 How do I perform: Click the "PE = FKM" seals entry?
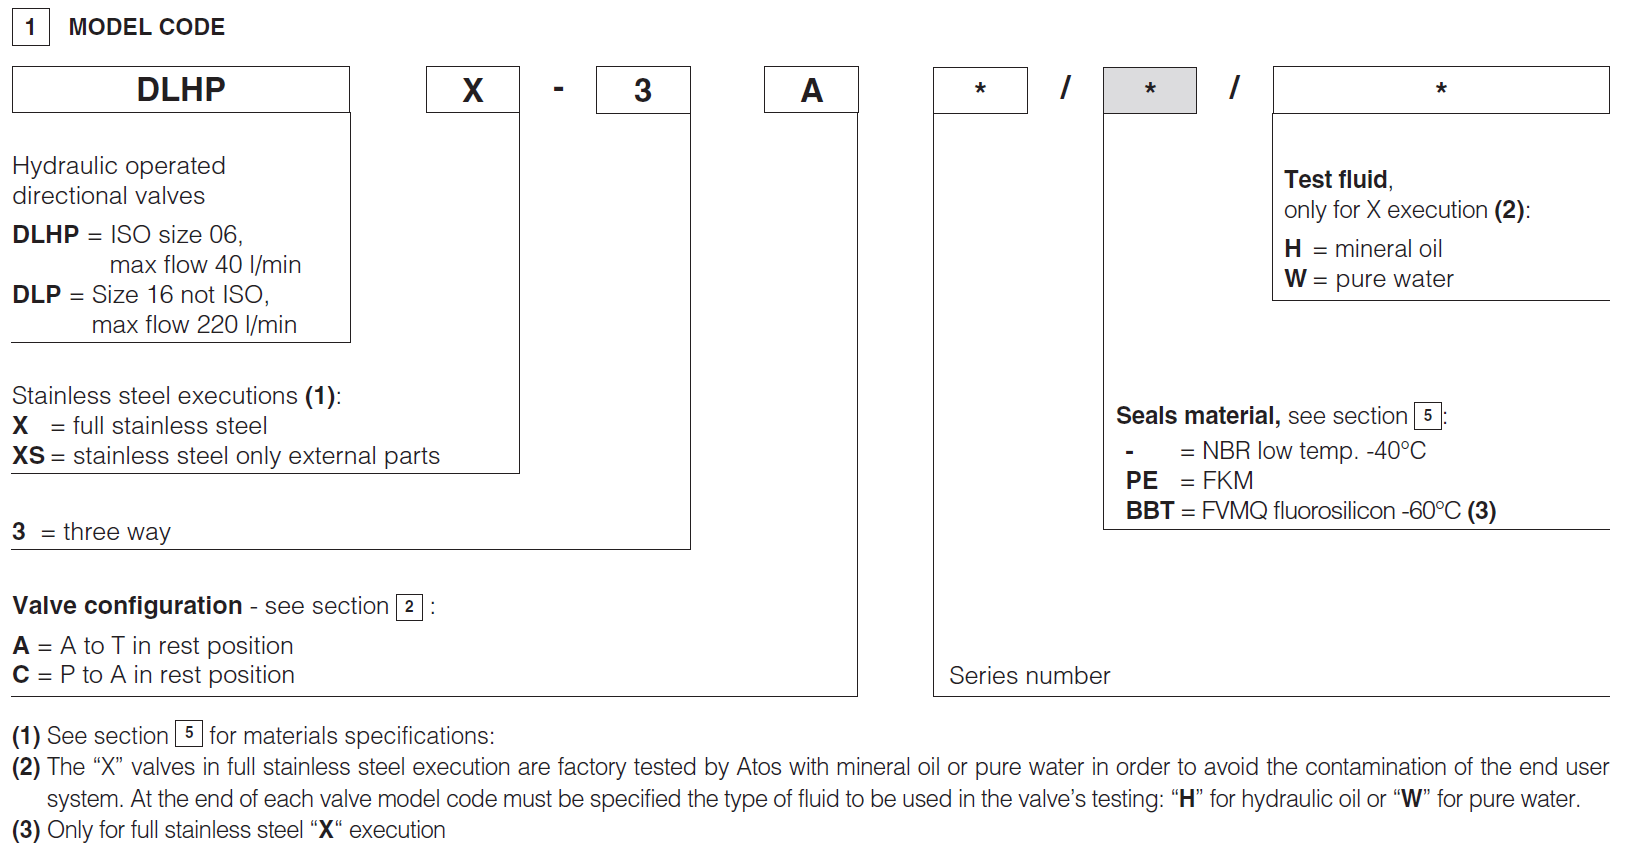[x=1189, y=481]
